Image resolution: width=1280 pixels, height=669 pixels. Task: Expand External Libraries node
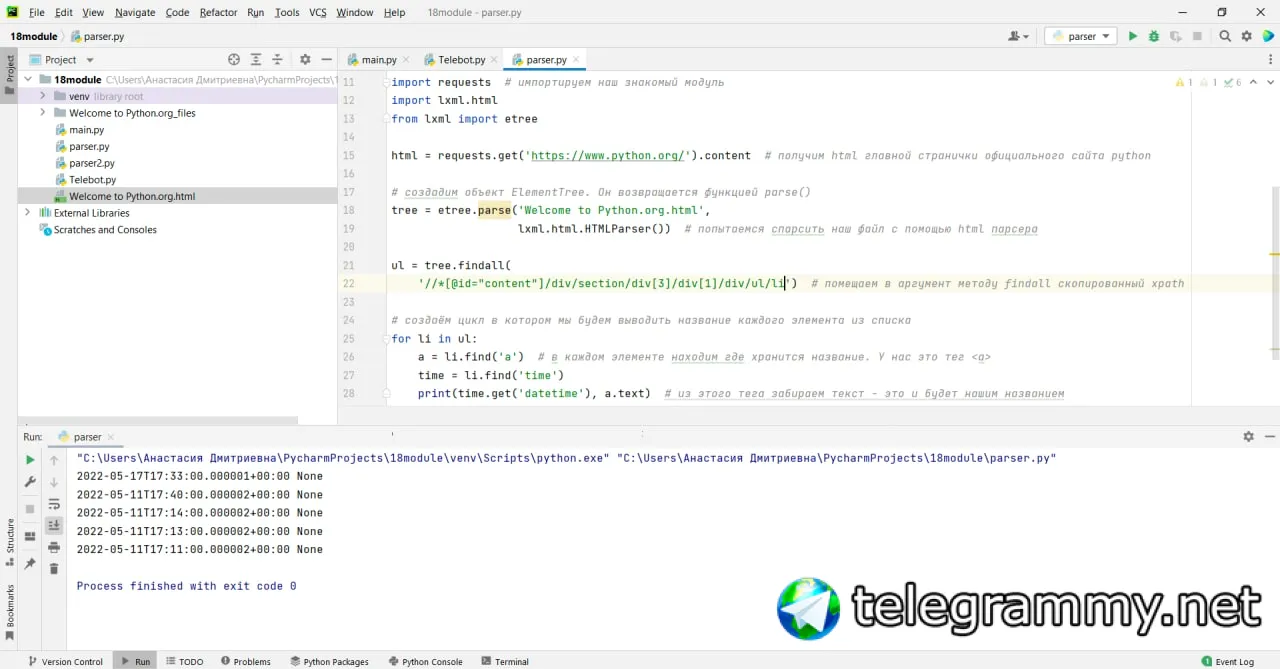pos(28,213)
